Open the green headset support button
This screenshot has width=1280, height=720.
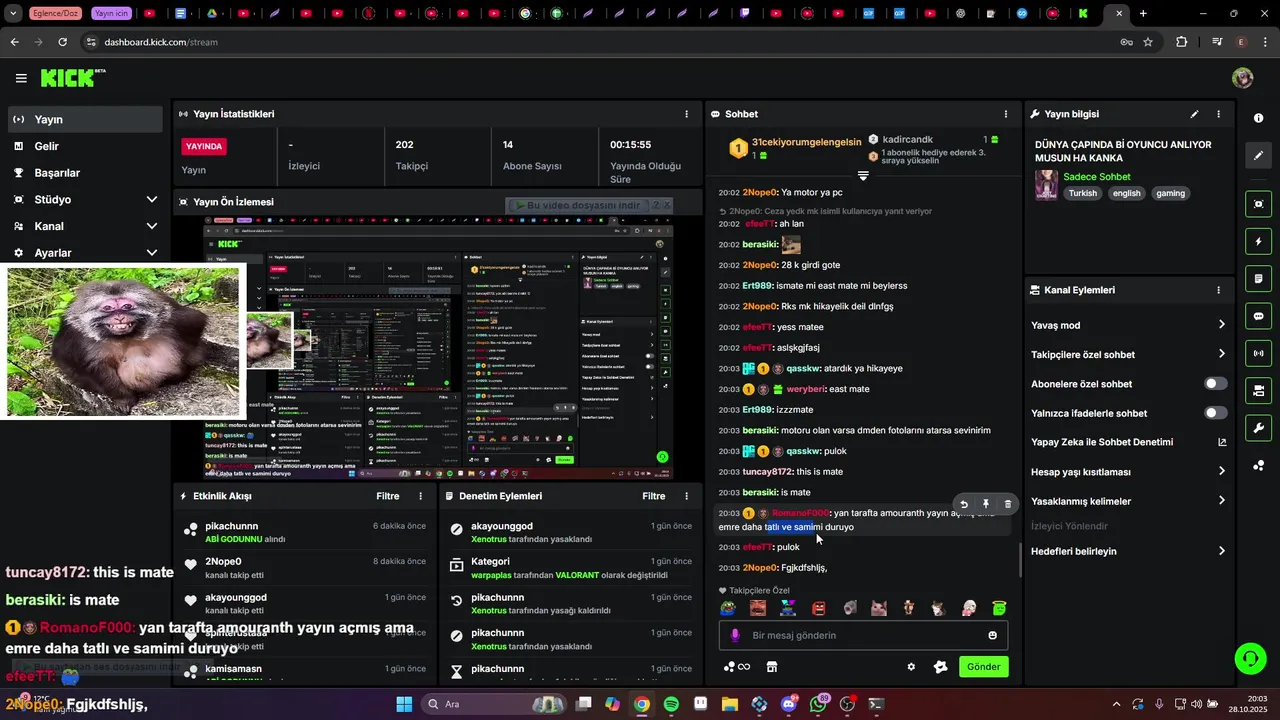coord(1250,658)
